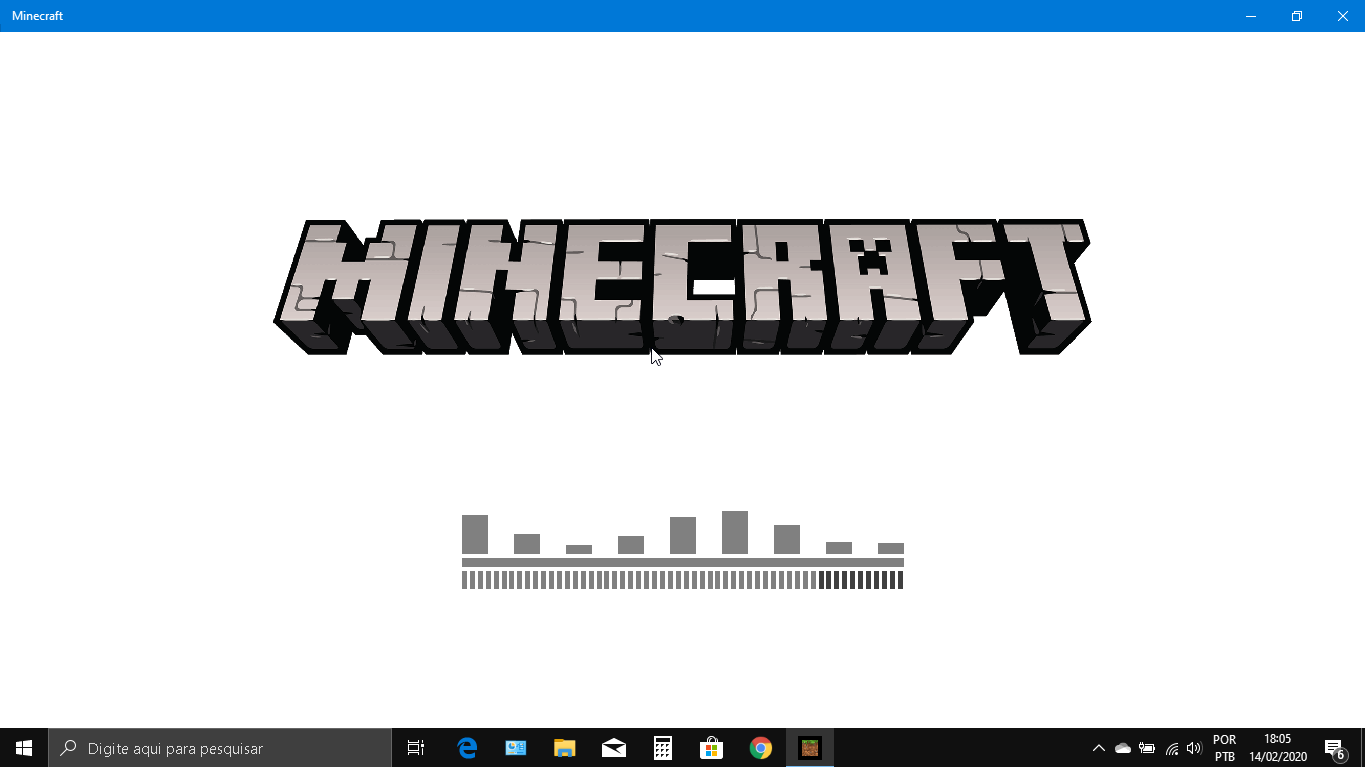Open Microsoft Store from the taskbar
This screenshot has height=767, width=1365.
(712, 748)
